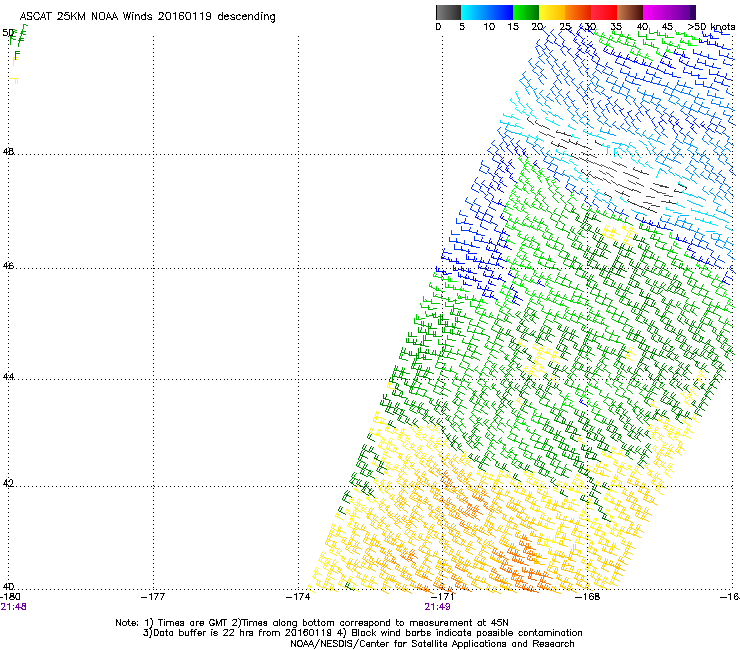Image resolution: width=740 pixels, height=650 pixels.
Task: Click the purple time stamp '21:49'
Action: click(x=437, y=607)
